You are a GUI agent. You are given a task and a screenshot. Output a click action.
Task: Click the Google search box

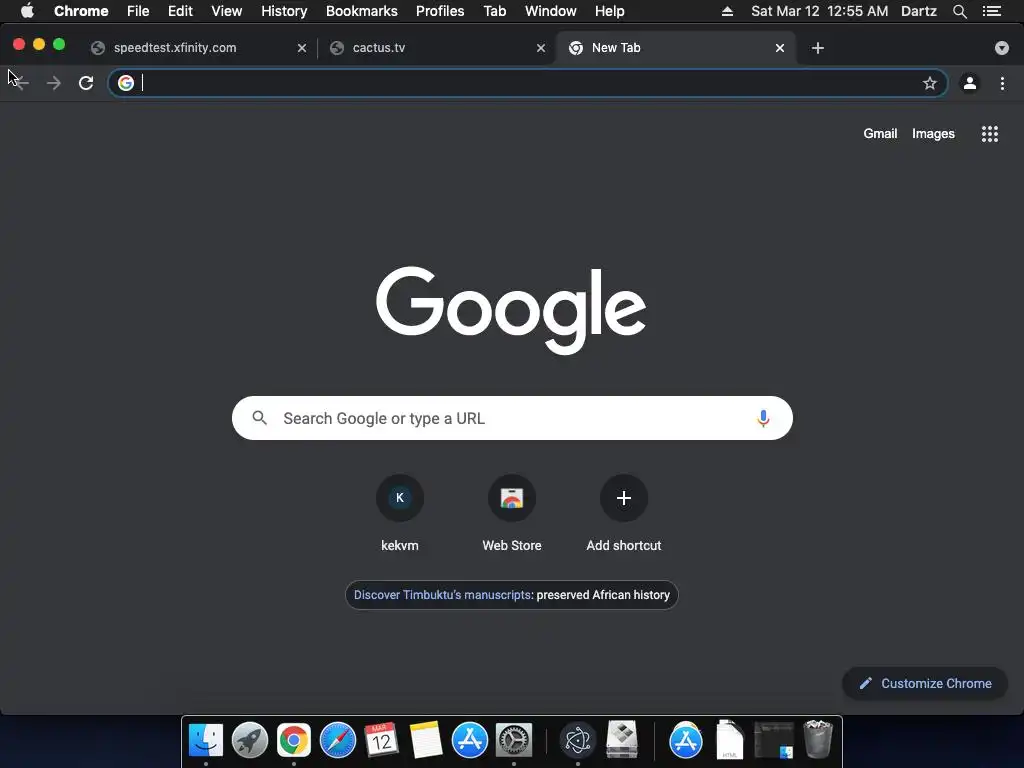click(512, 418)
